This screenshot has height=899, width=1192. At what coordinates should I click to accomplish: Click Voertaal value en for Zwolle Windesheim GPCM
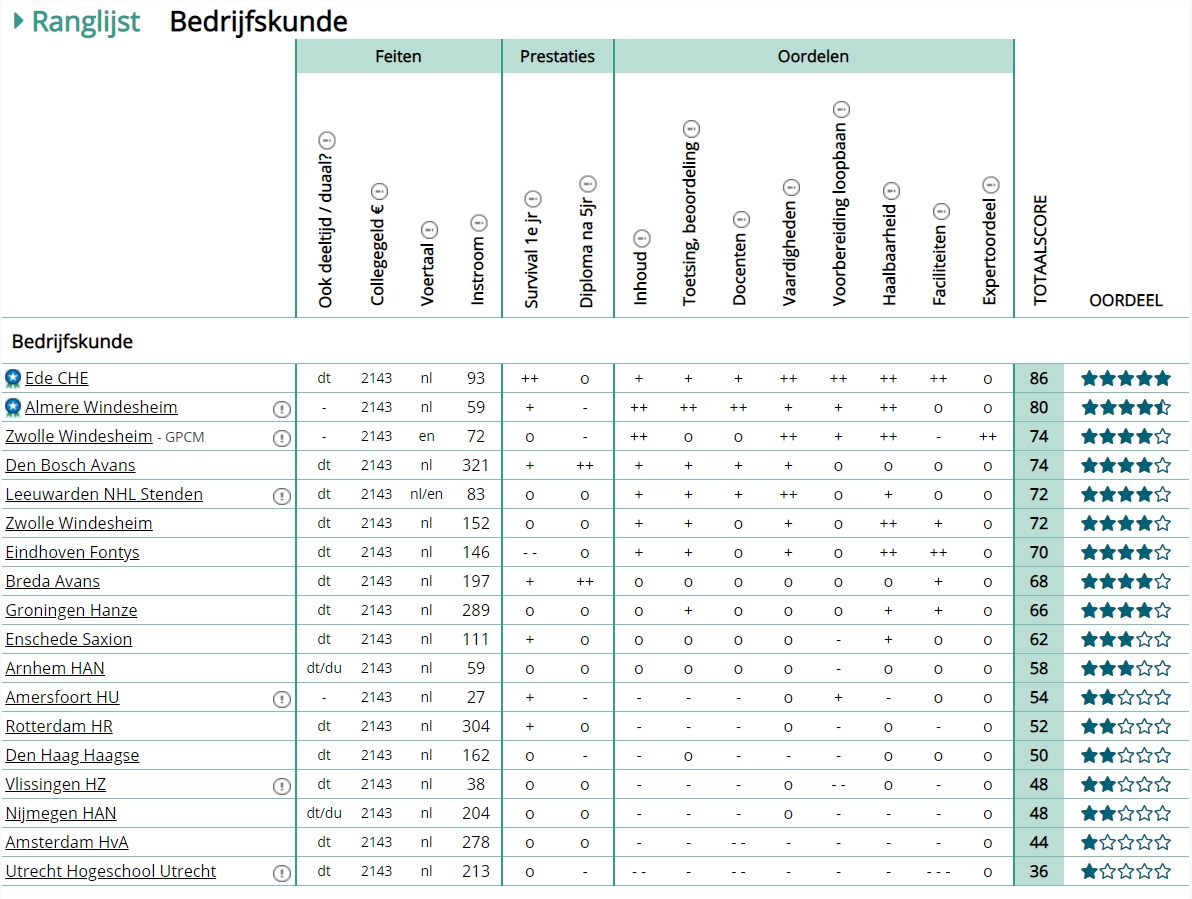tap(426, 436)
